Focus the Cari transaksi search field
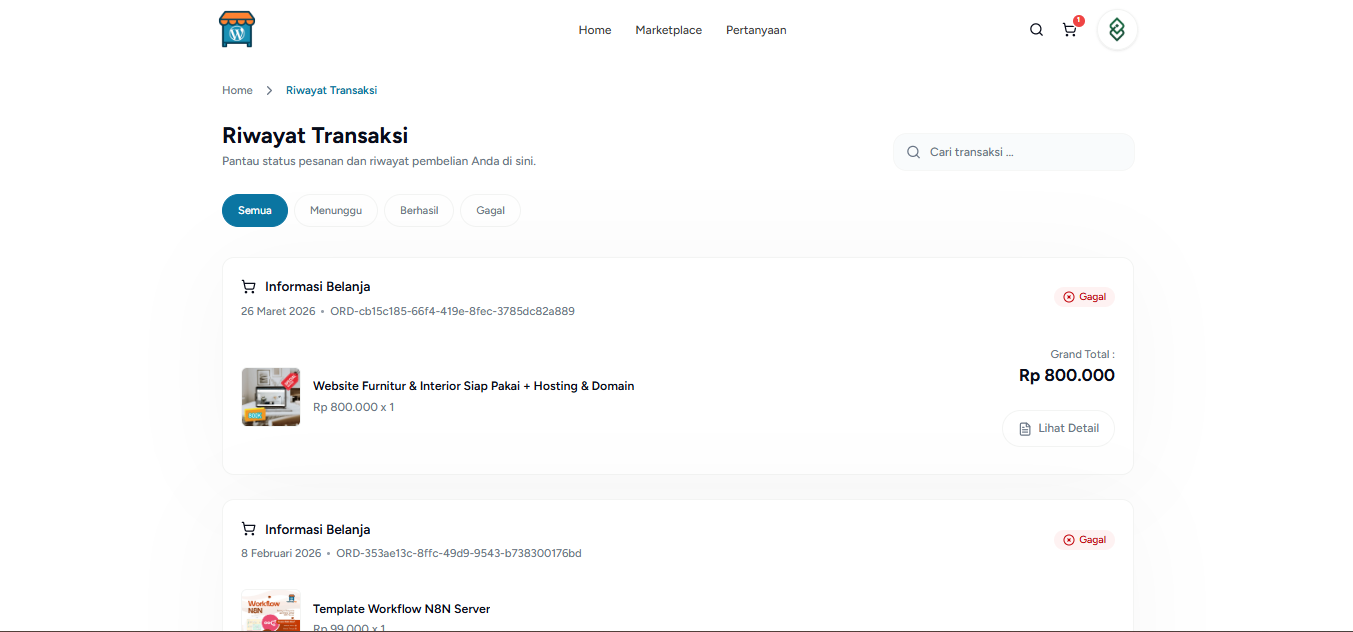The width and height of the screenshot is (1353, 632). (x=1025, y=152)
